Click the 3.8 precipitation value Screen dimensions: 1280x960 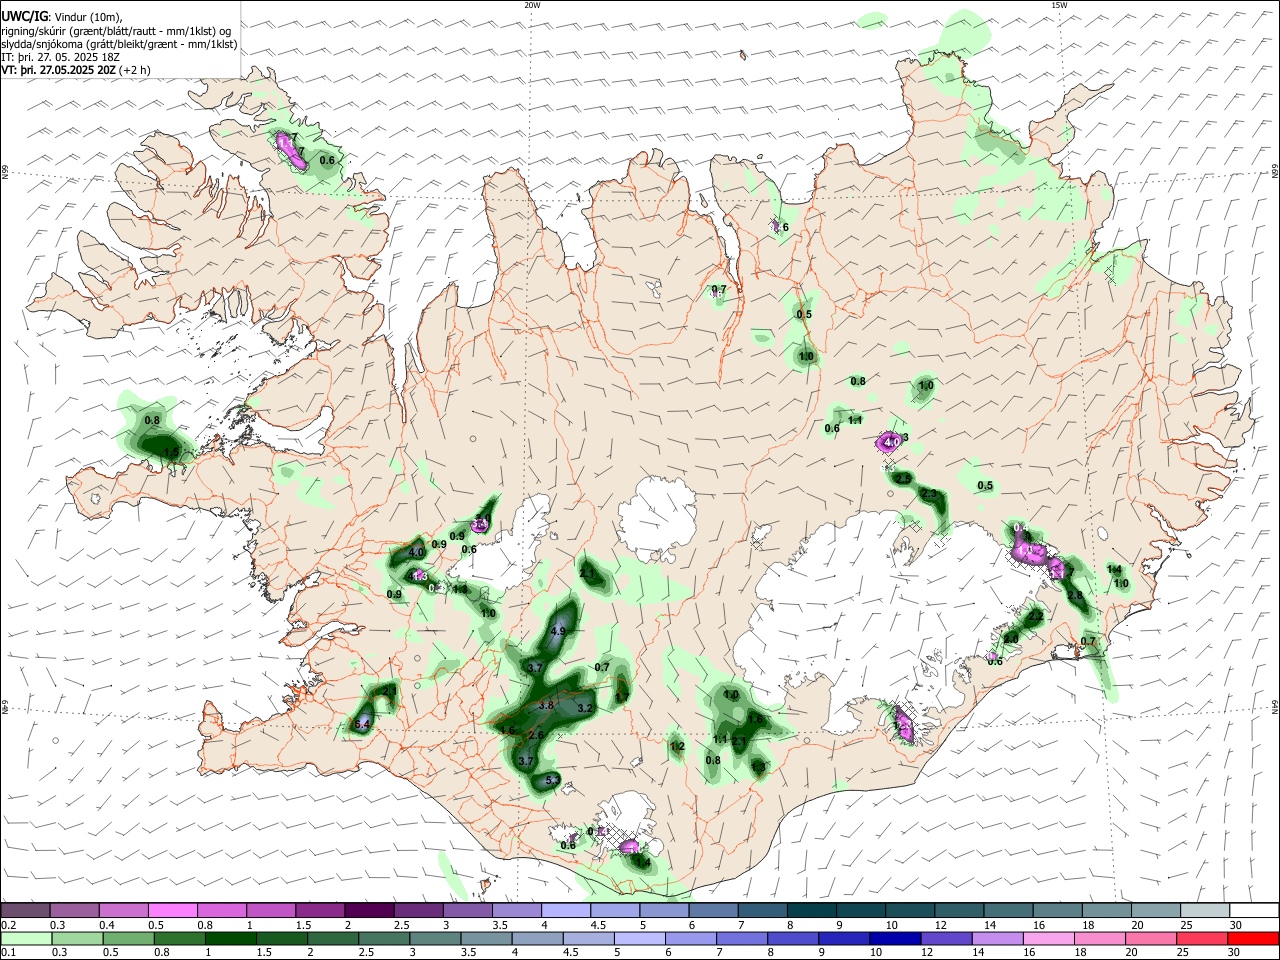(x=546, y=705)
